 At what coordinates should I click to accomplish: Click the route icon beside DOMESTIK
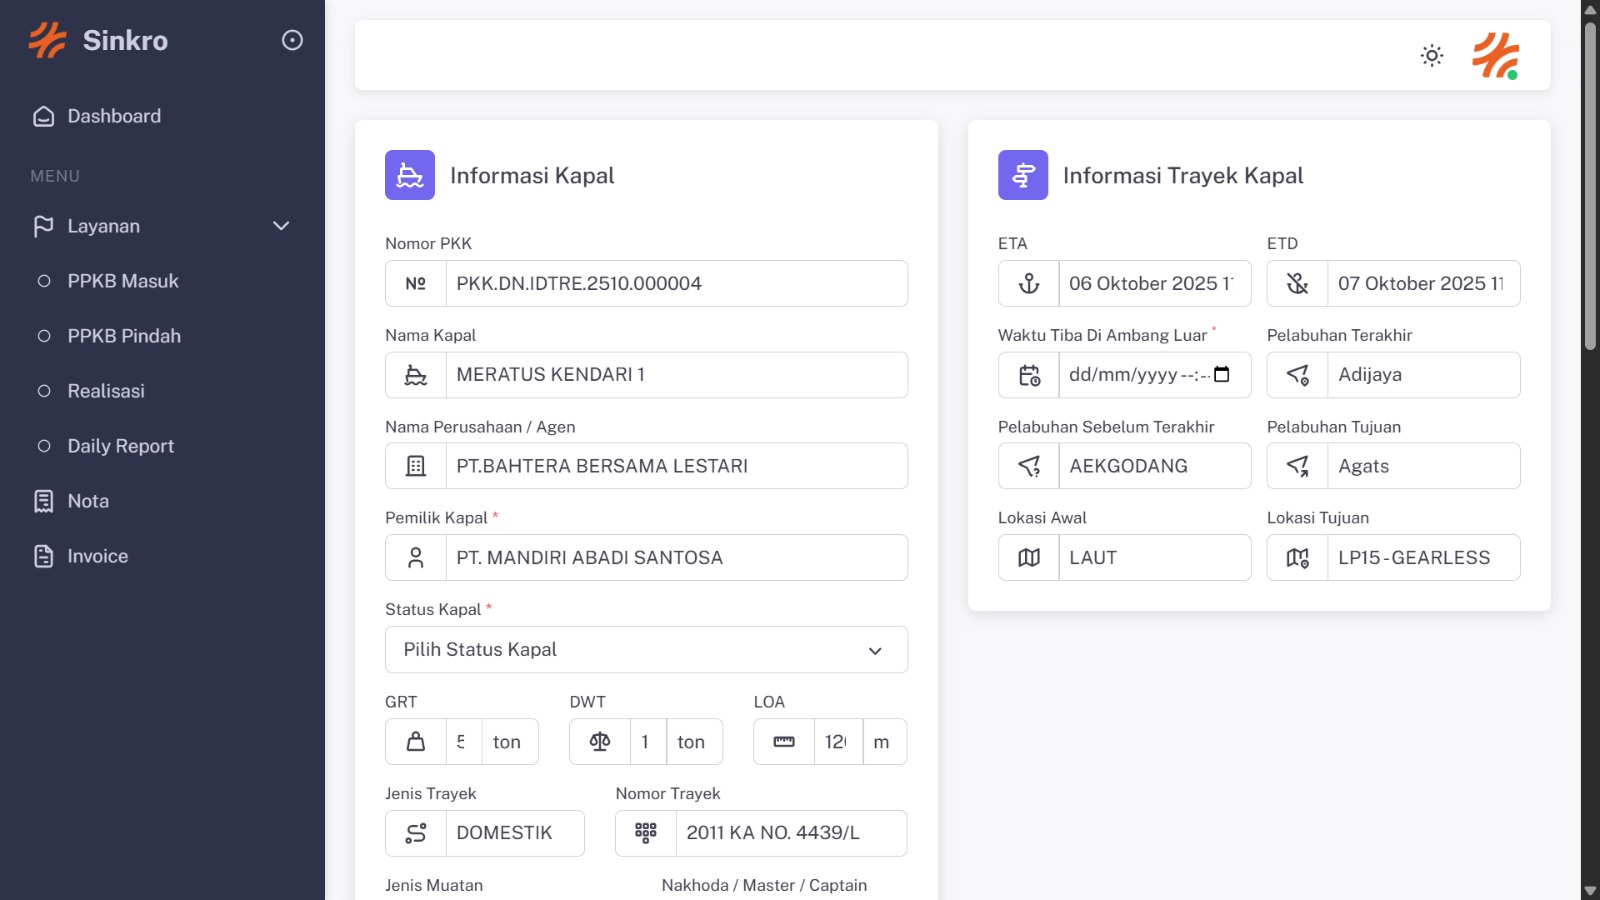[x=416, y=833]
